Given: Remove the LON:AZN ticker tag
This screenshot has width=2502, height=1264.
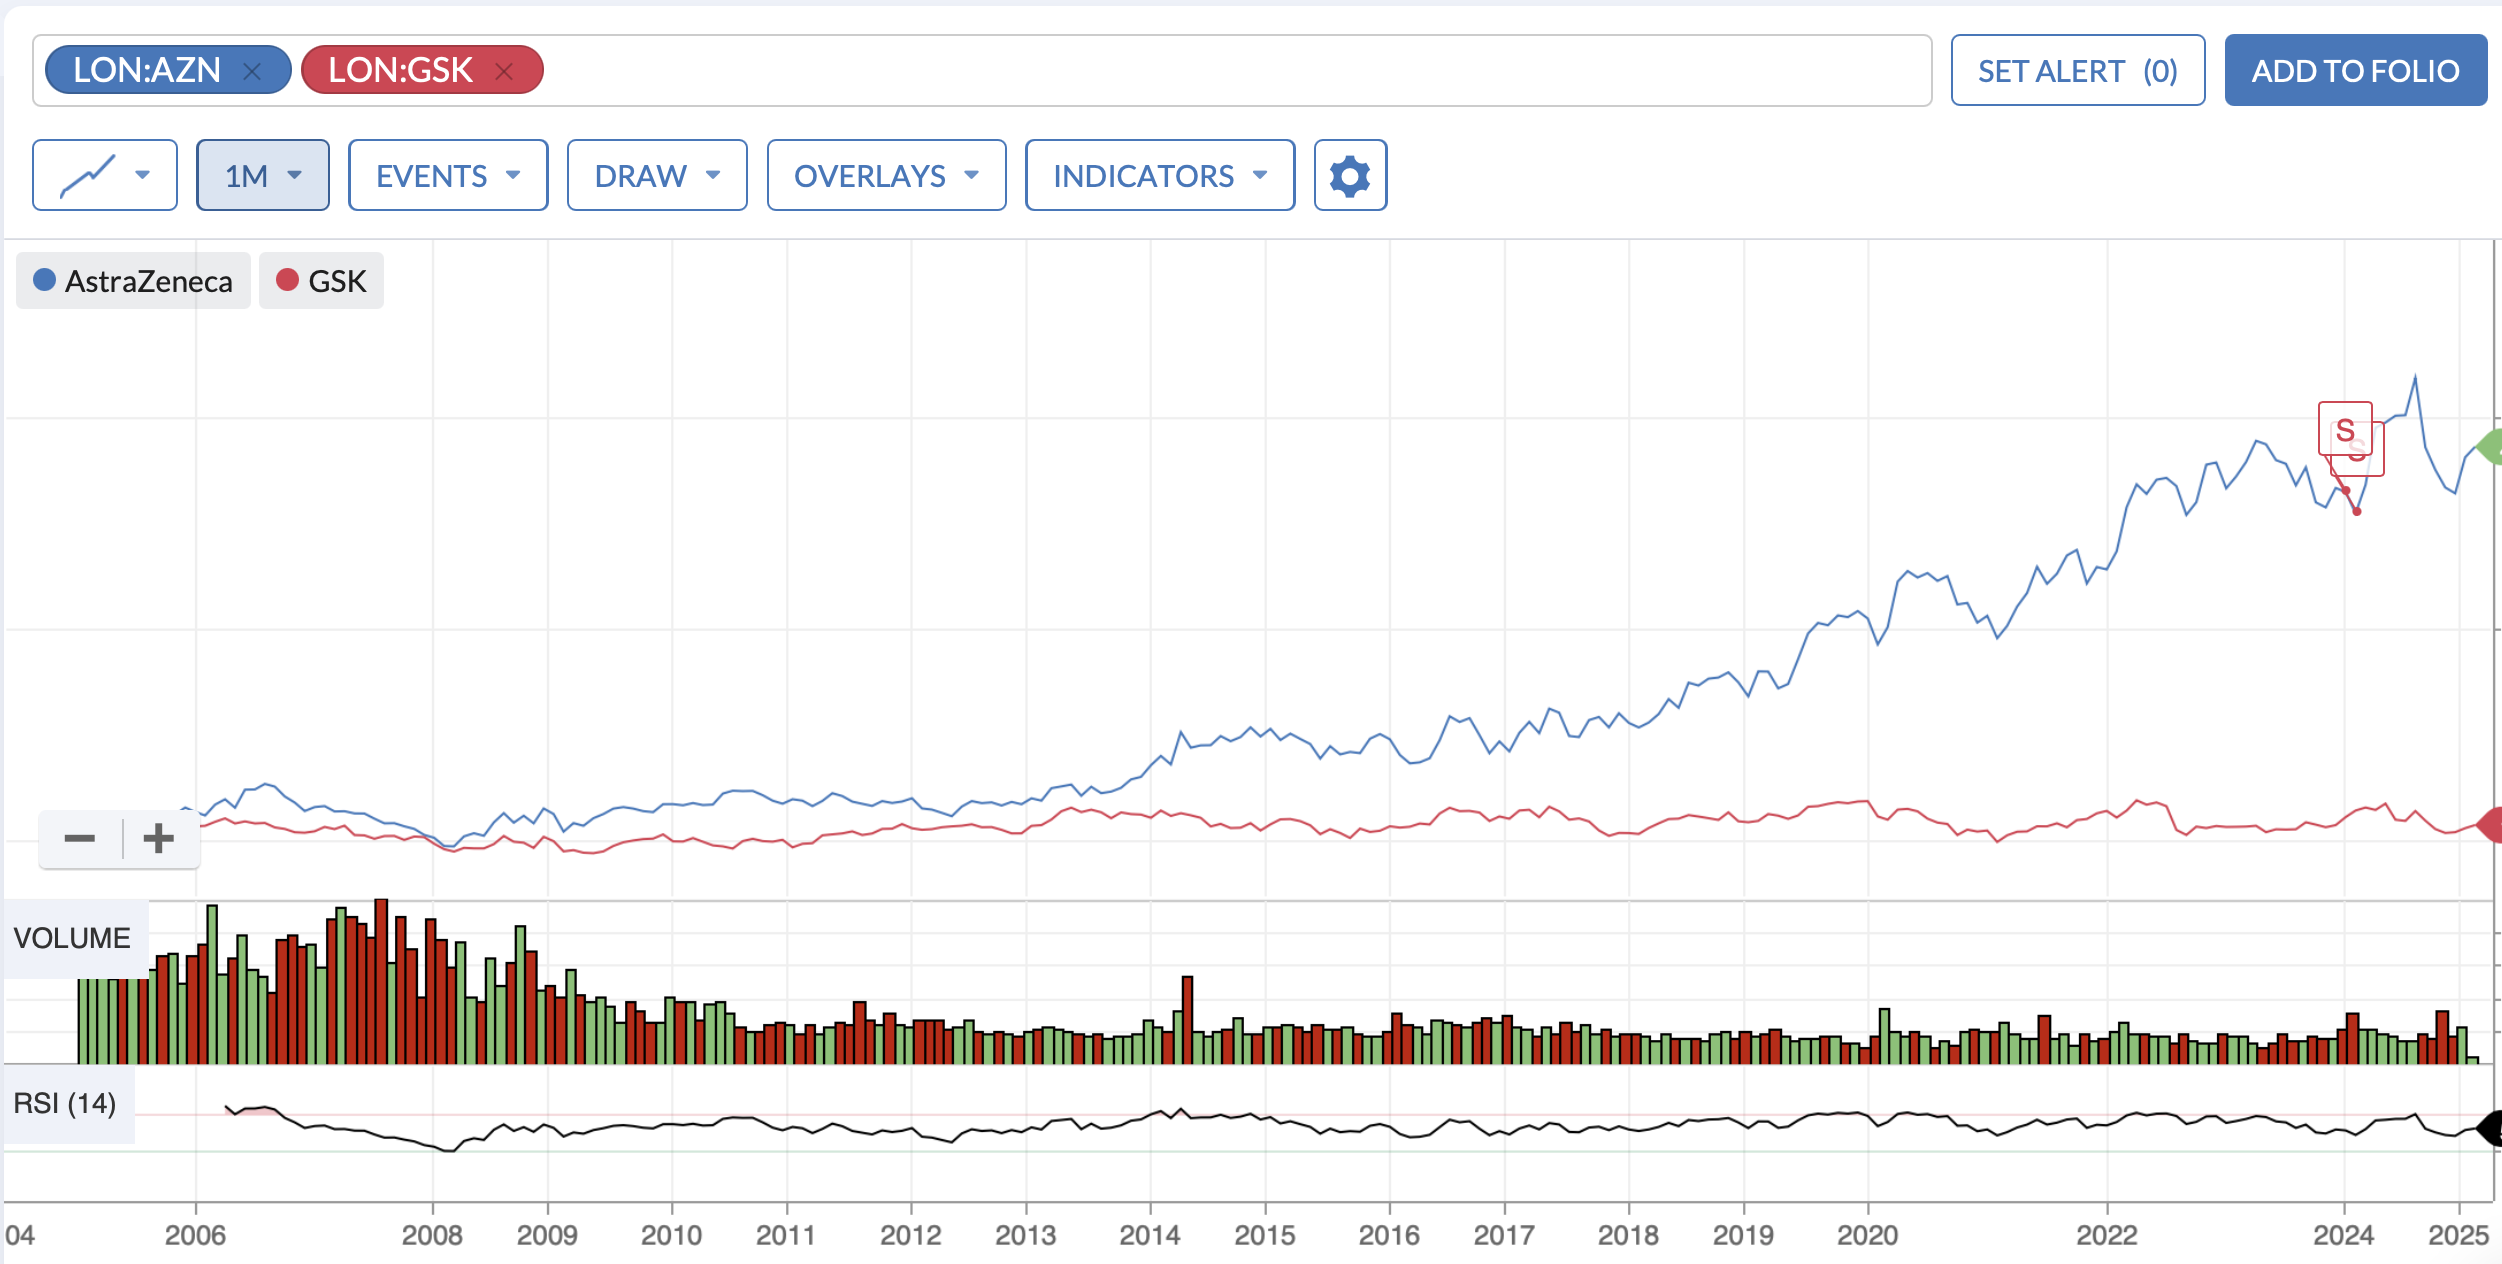Looking at the screenshot, I should click(252, 71).
